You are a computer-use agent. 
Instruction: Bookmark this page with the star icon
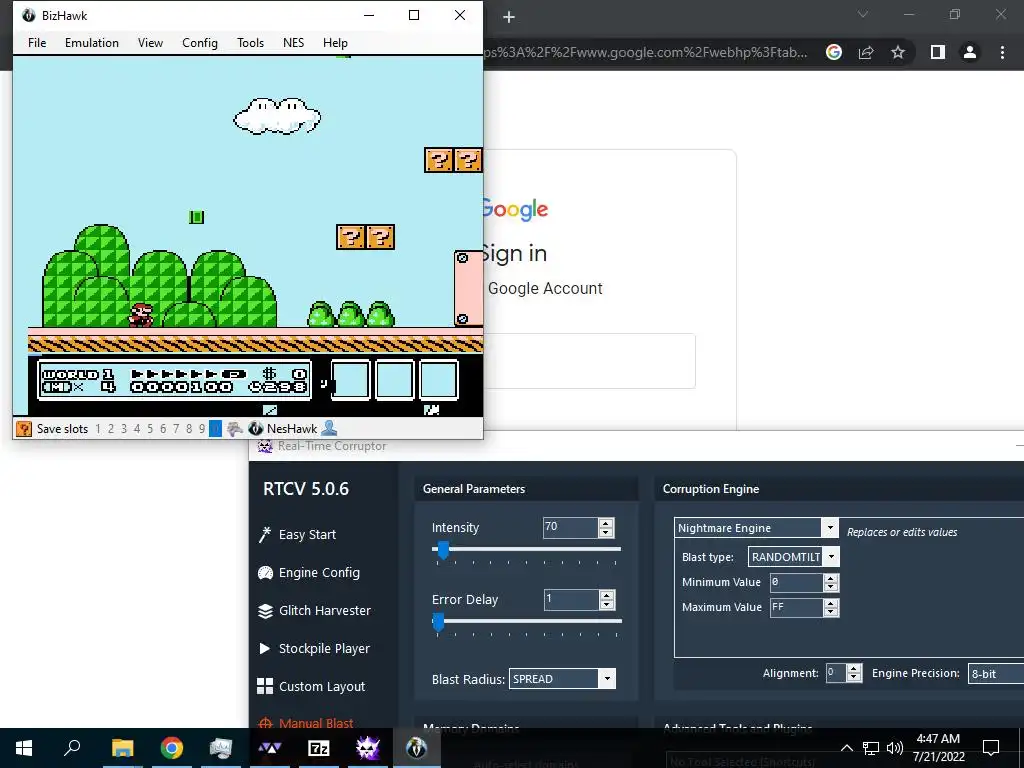pyautogui.click(x=898, y=52)
